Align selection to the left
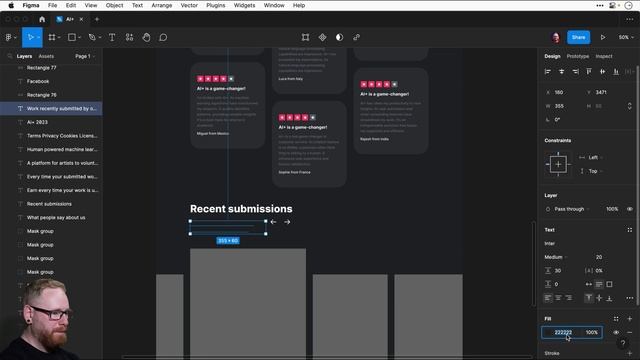Viewport: 640px width, 360px height. 548,72
